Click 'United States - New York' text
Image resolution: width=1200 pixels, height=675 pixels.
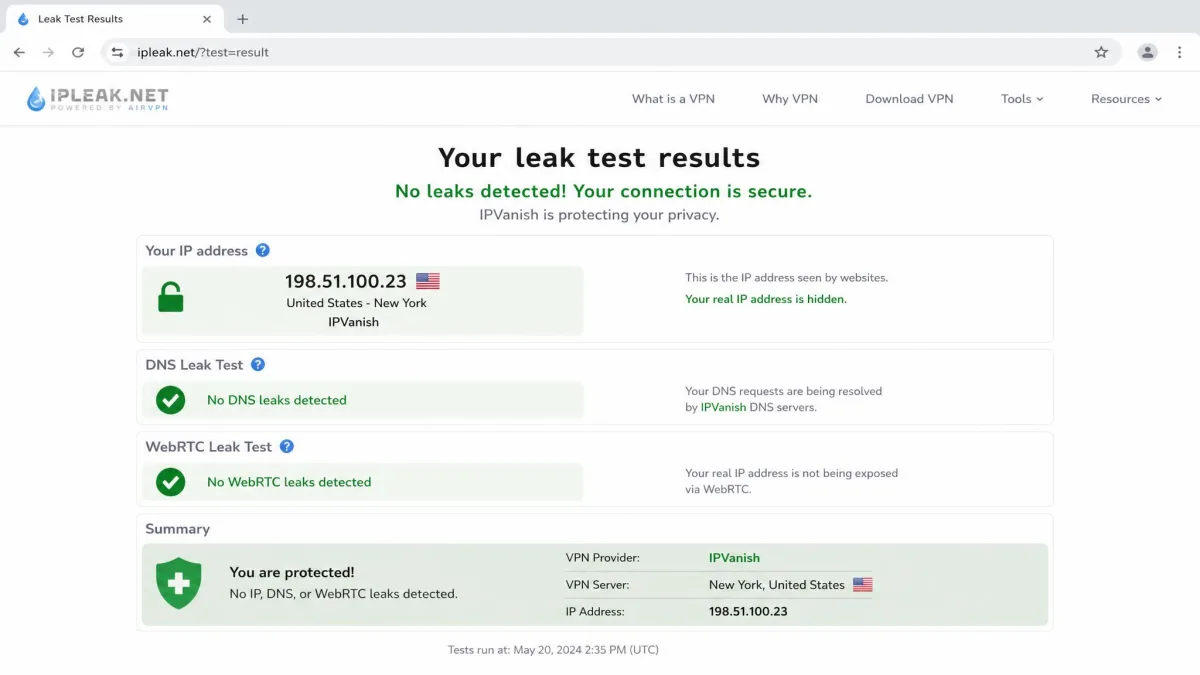[356, 303]
